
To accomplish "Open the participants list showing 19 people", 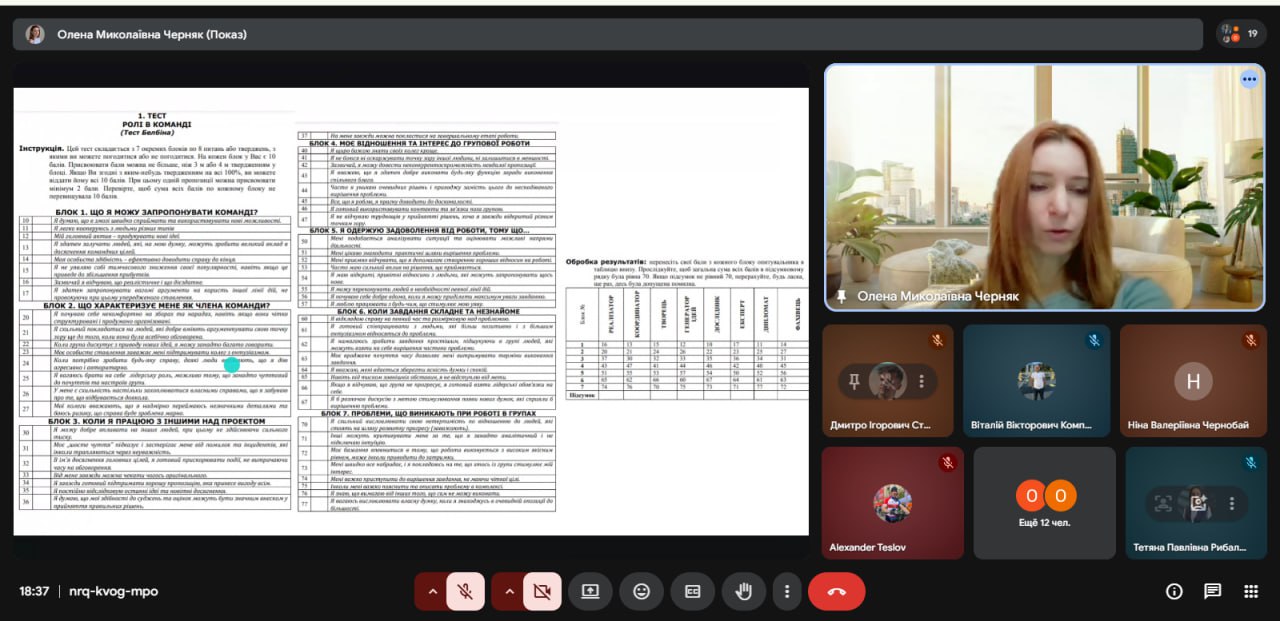I will (1241, 34).
